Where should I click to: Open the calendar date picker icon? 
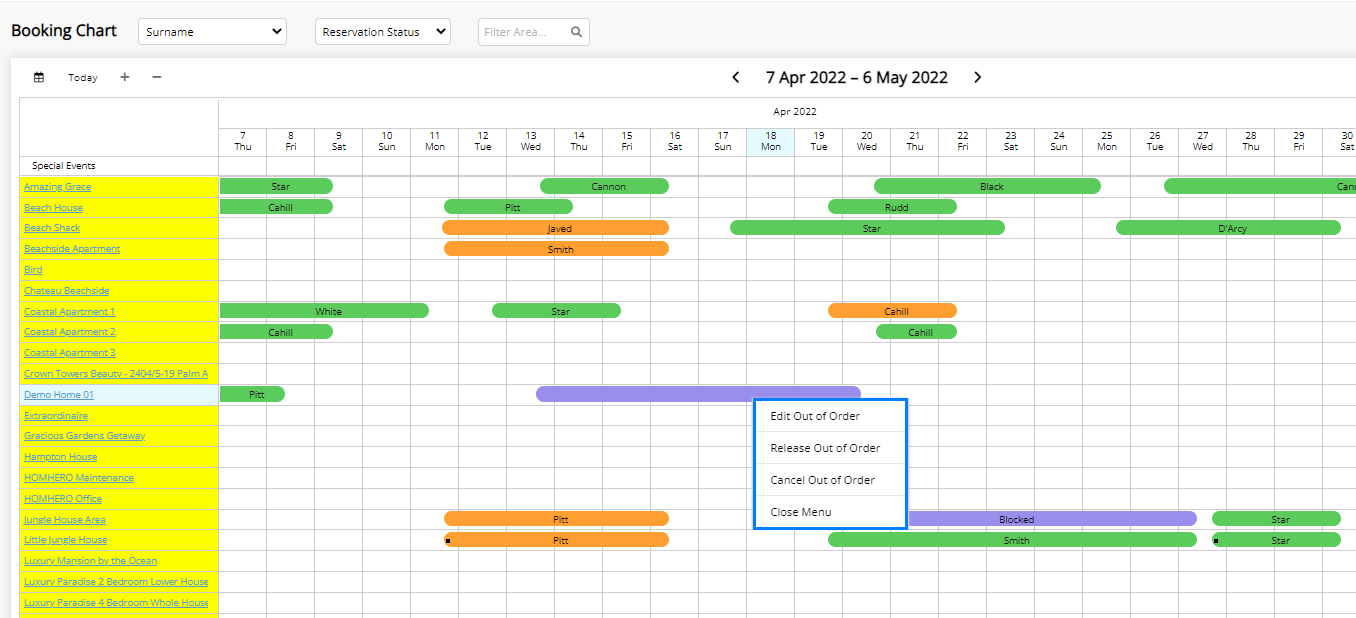click(39, 77)
